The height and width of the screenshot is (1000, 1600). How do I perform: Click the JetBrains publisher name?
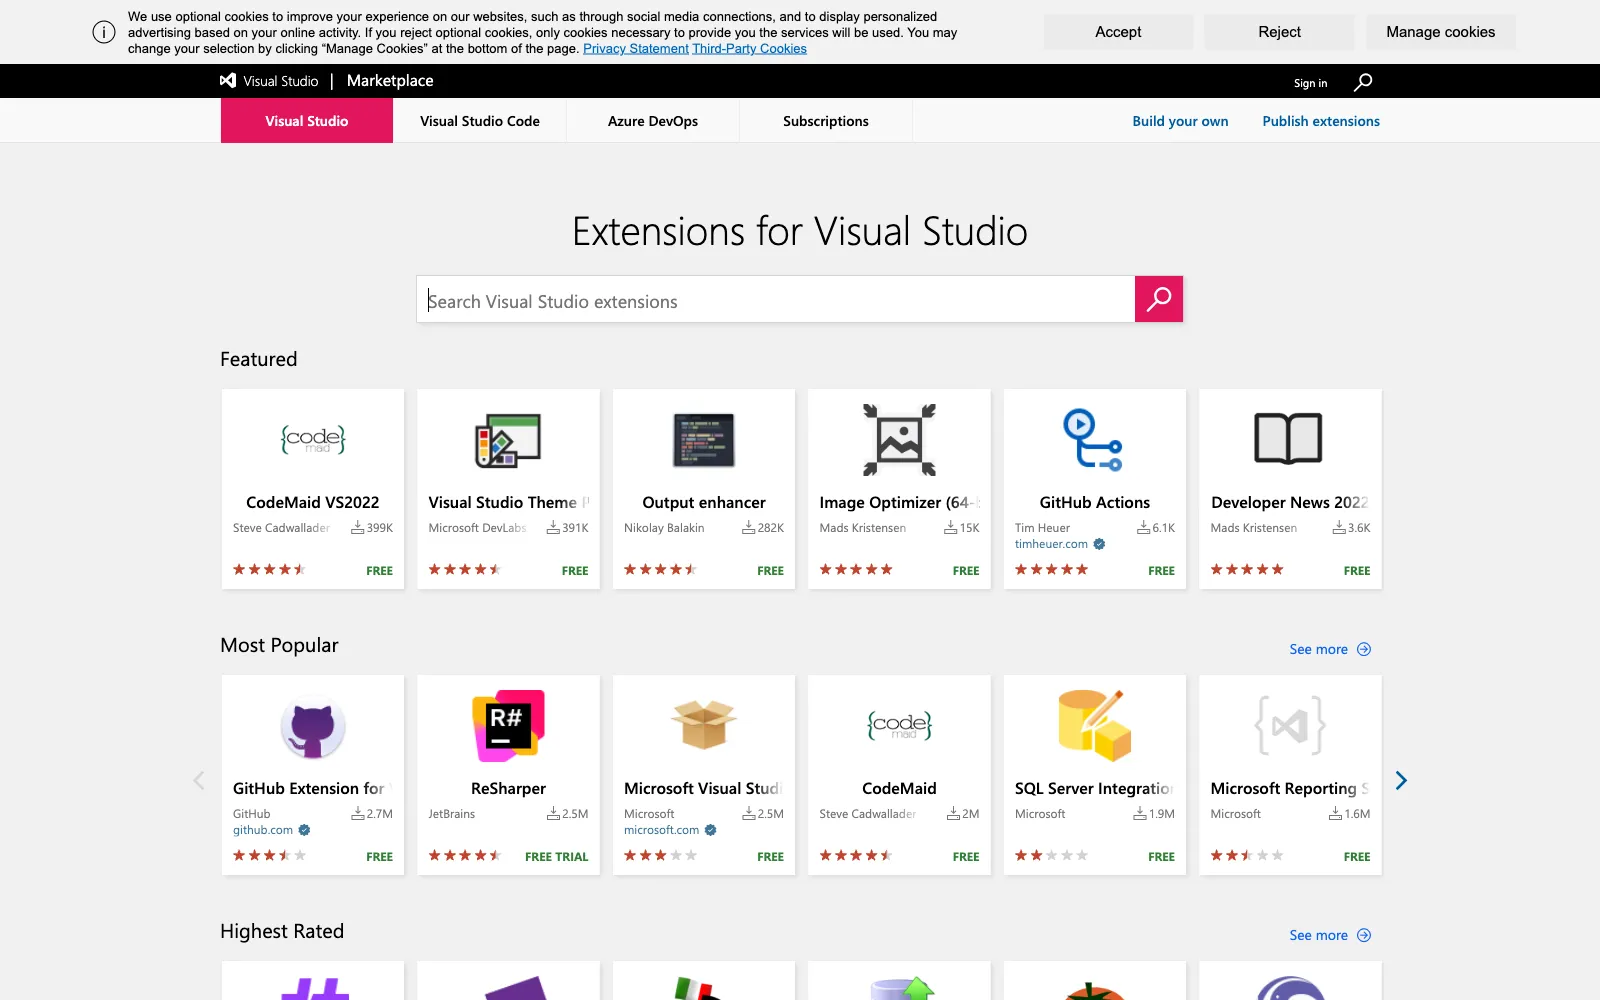[451, 814]
